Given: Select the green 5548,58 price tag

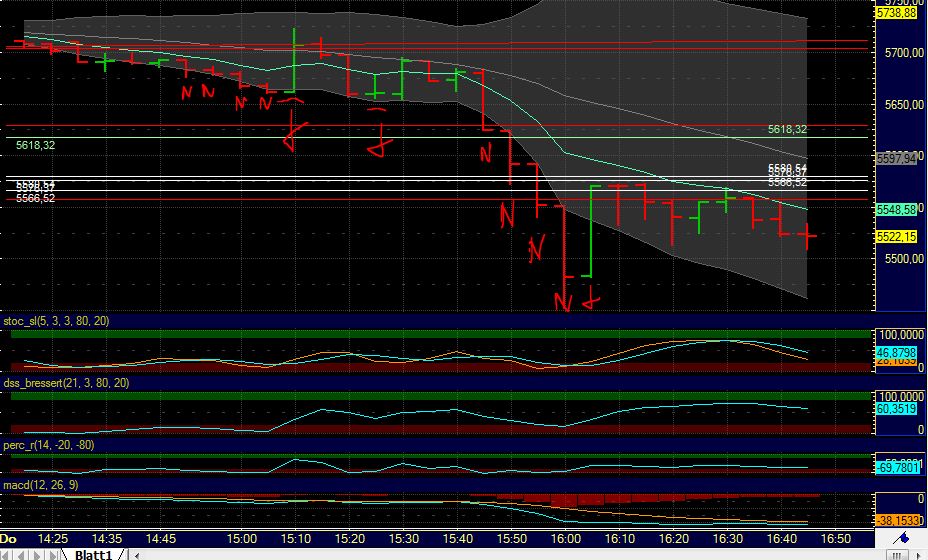Looking at the screenshot, I should point(896,210).
